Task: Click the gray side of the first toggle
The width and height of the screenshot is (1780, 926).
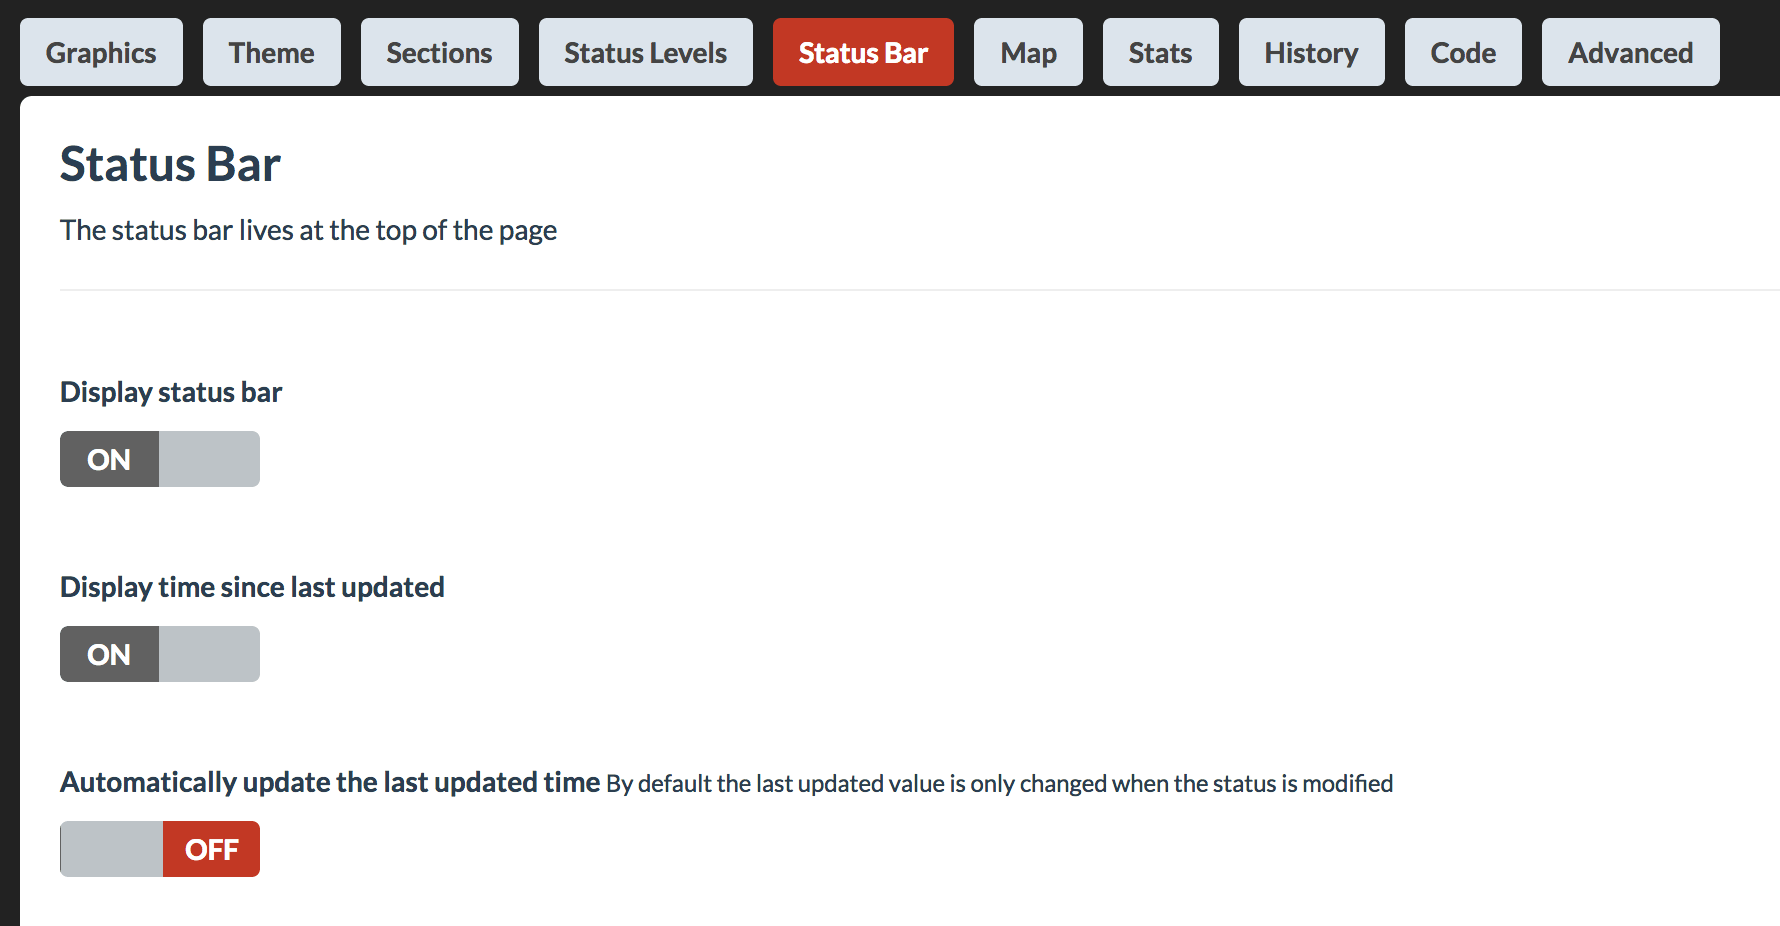Action: click(x=210, y=459)
